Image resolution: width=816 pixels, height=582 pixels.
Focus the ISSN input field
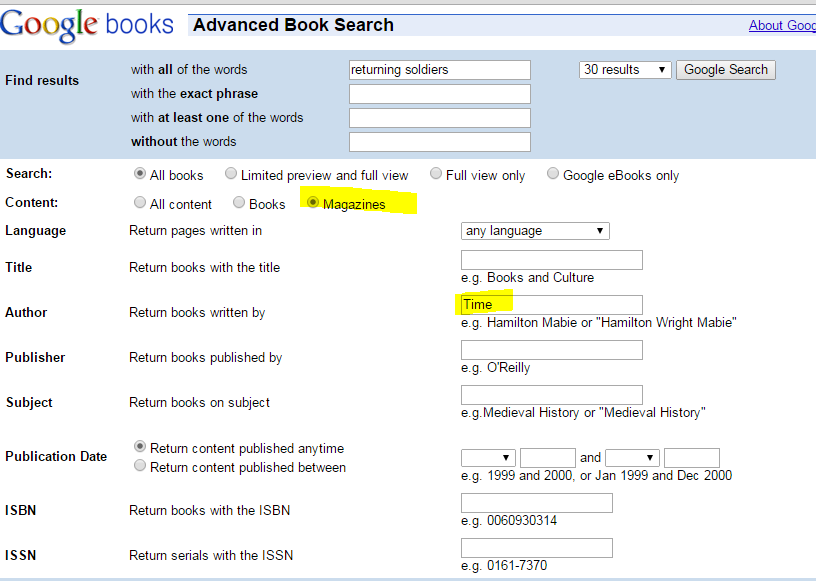point(537,548)
